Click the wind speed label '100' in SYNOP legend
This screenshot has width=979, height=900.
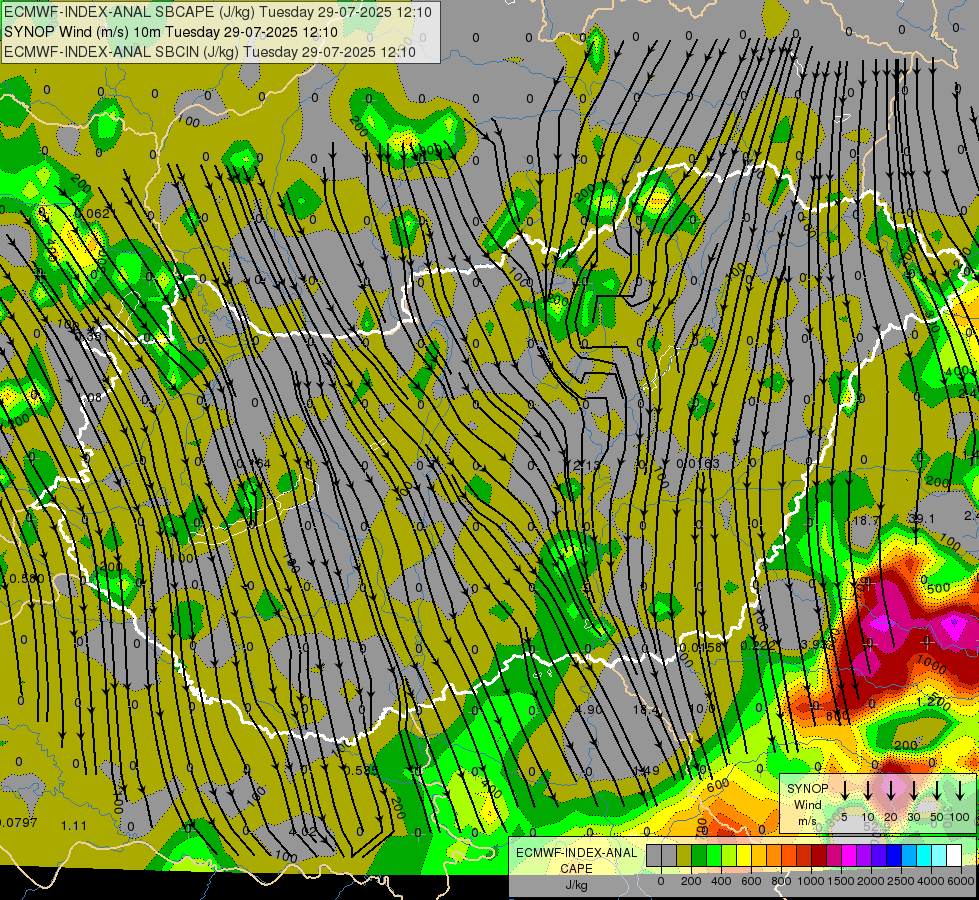click(x=960, y=817)
